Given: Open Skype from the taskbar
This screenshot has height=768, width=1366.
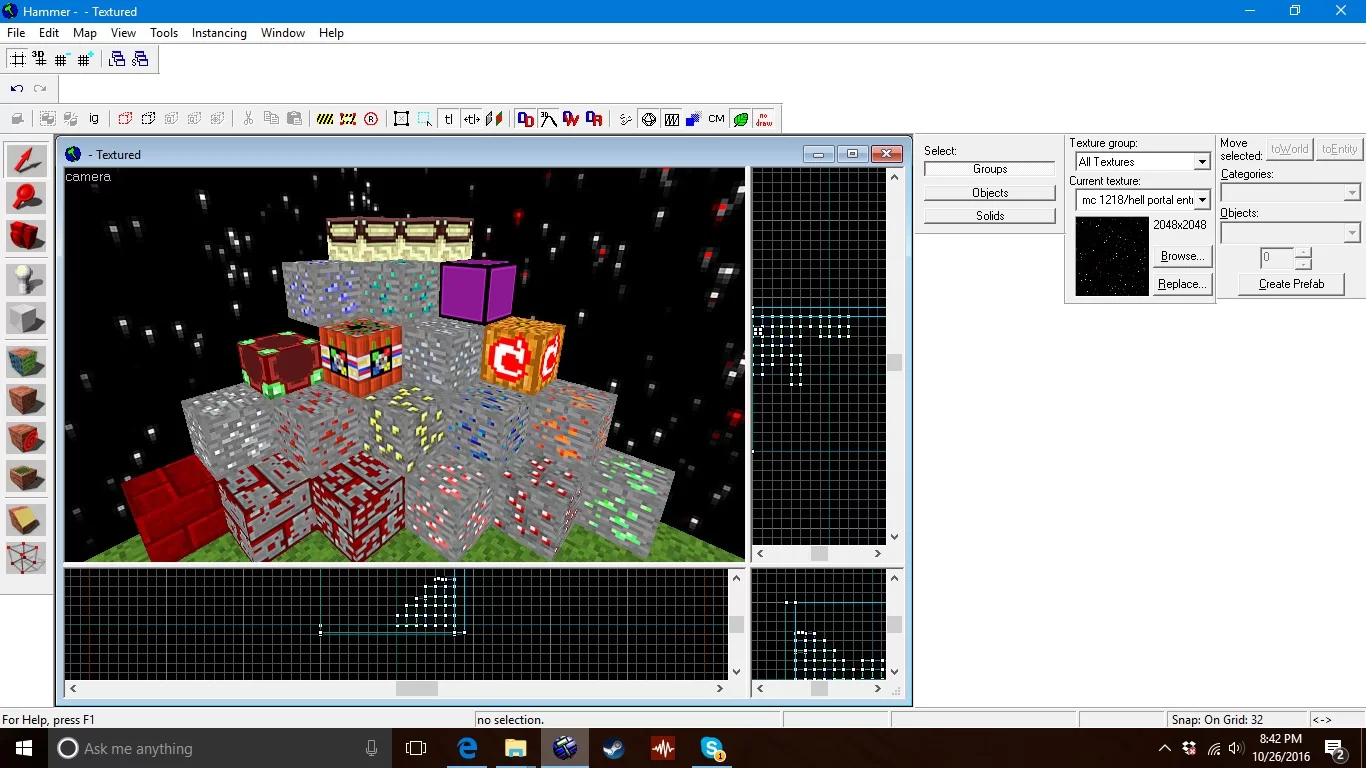Looking at the screenshot, I should (712, 748).
